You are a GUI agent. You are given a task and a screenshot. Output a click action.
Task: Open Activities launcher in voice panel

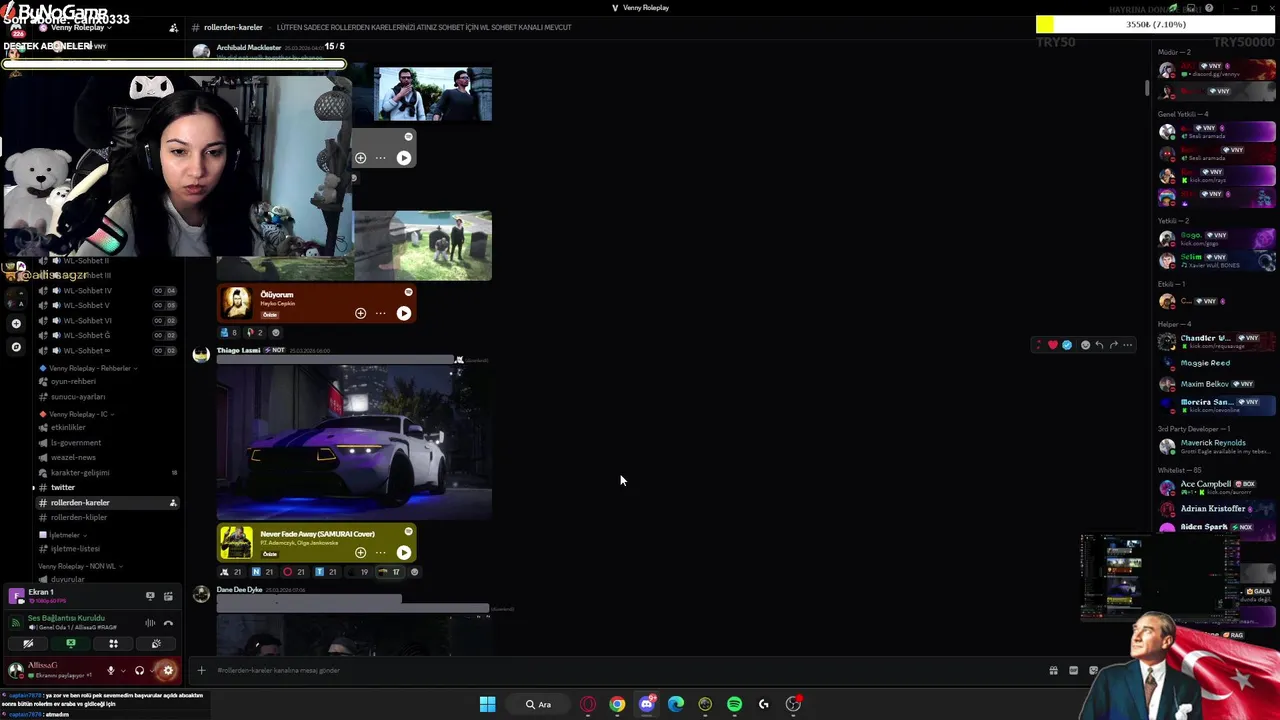coord(113,644)
